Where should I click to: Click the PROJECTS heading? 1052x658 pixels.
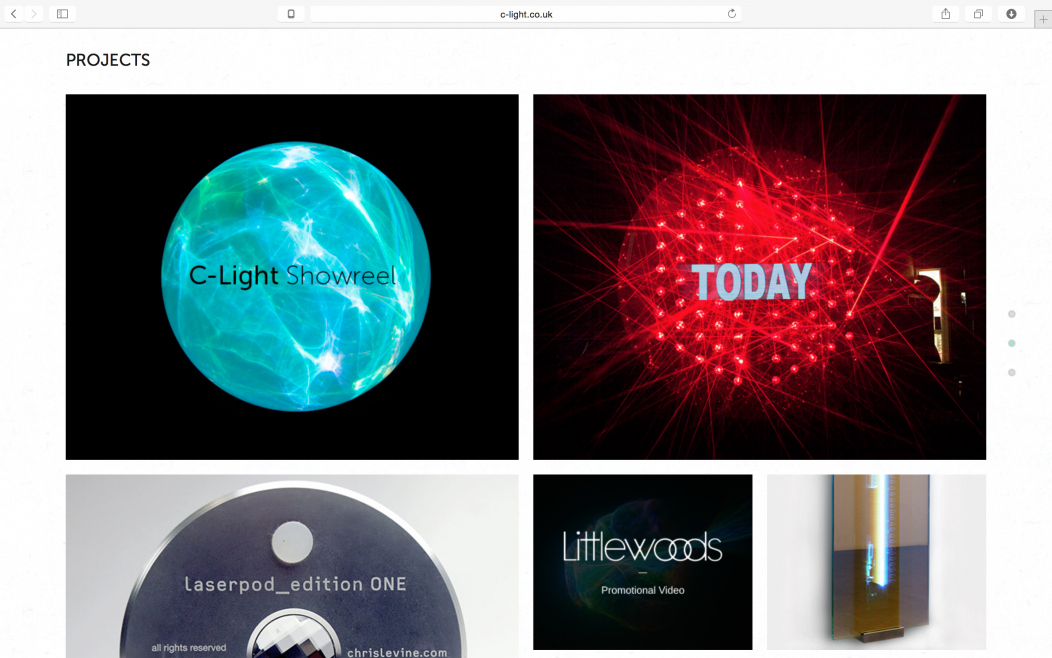coord(108,60)
